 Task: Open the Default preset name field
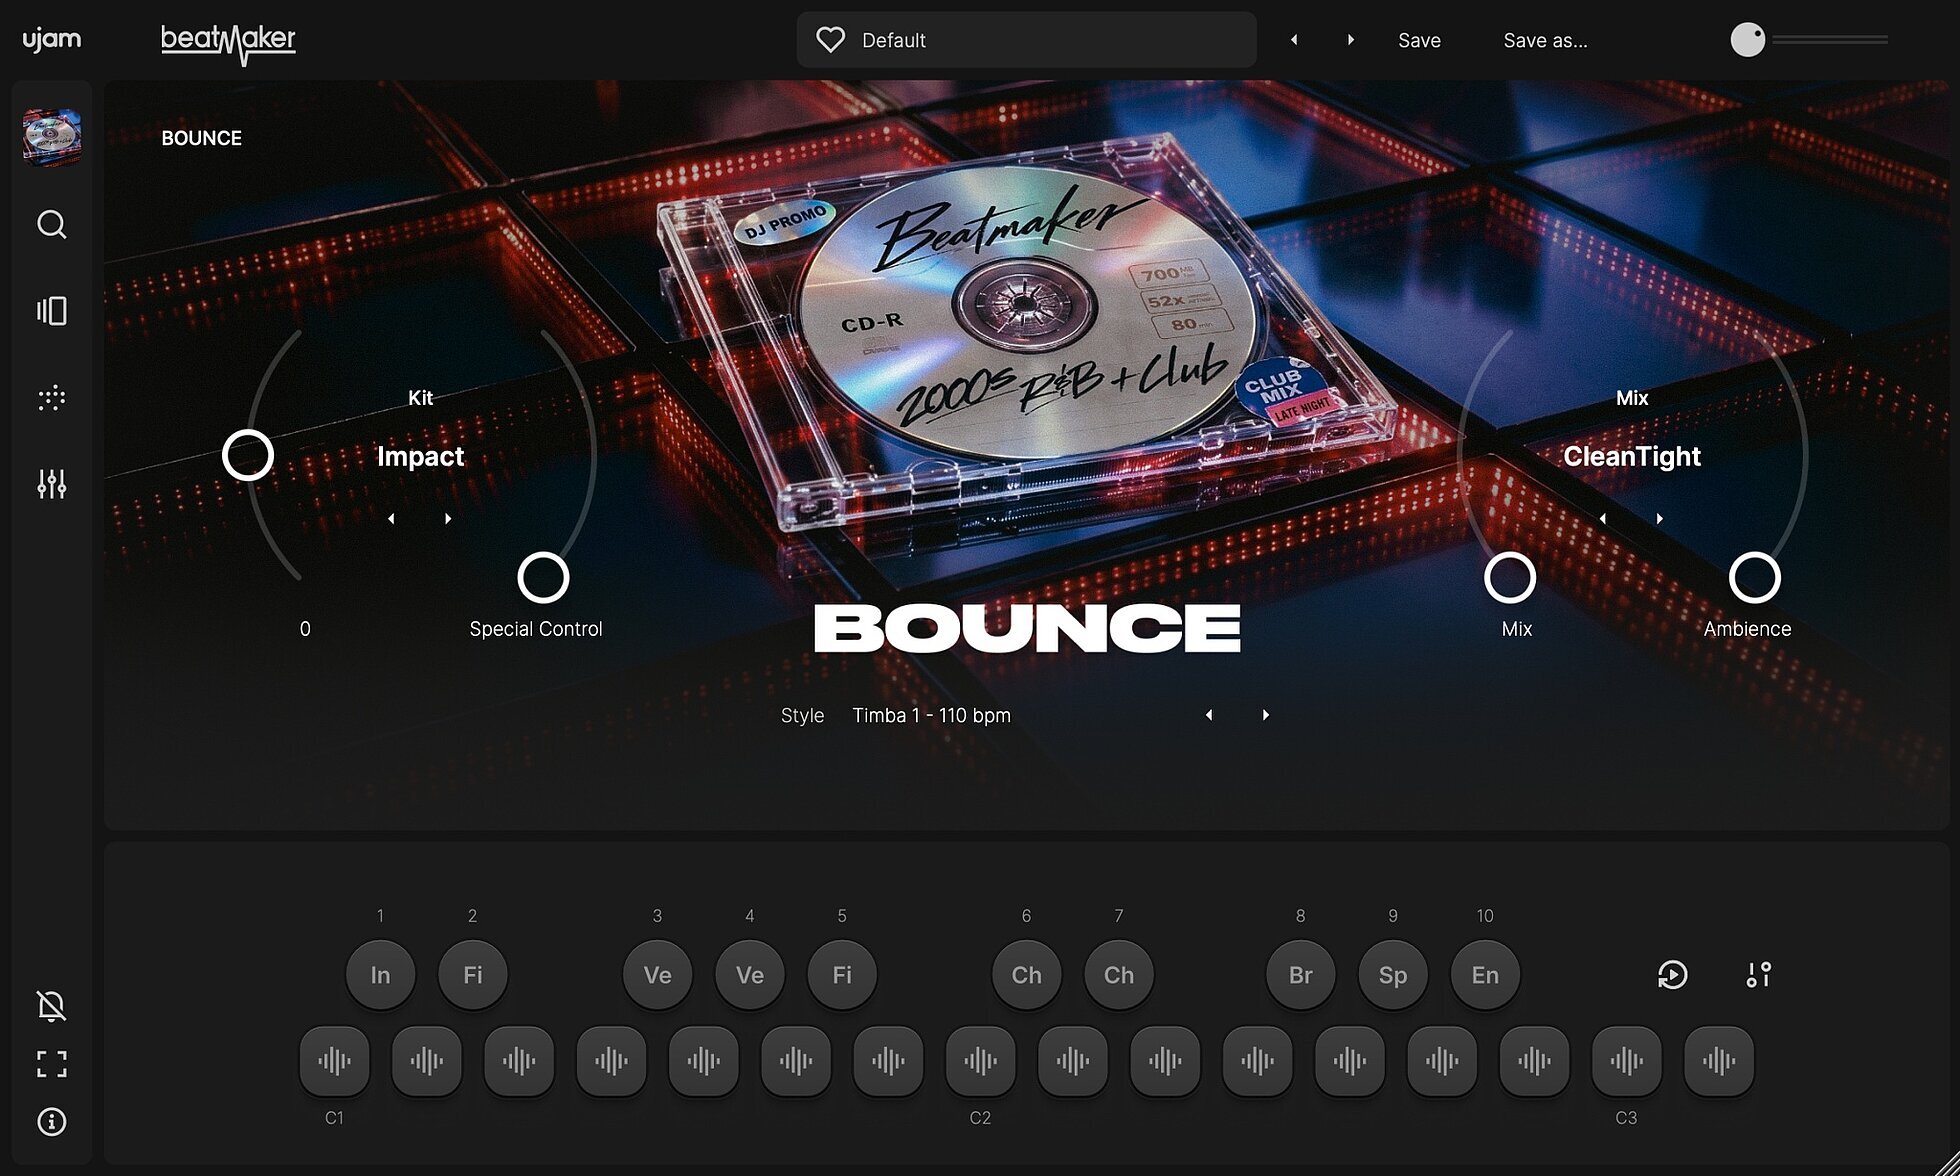click(1026, 40)
